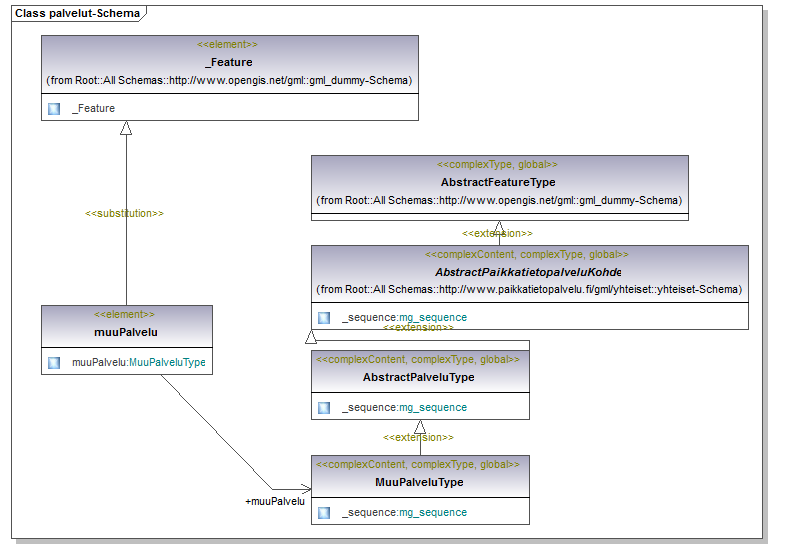The height and width of the screenshot is (559, 789).
Task: Click the extension arrowhead under AbstractFeatureType
Action: 499,227
